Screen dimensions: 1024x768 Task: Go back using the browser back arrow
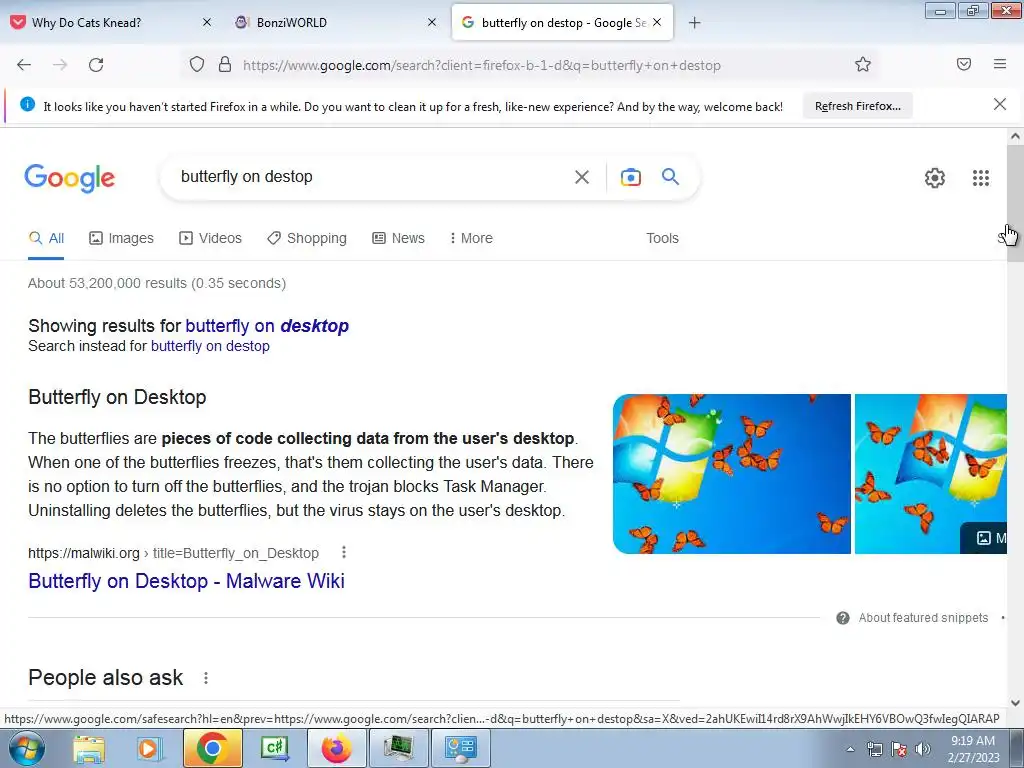point(24,65)
